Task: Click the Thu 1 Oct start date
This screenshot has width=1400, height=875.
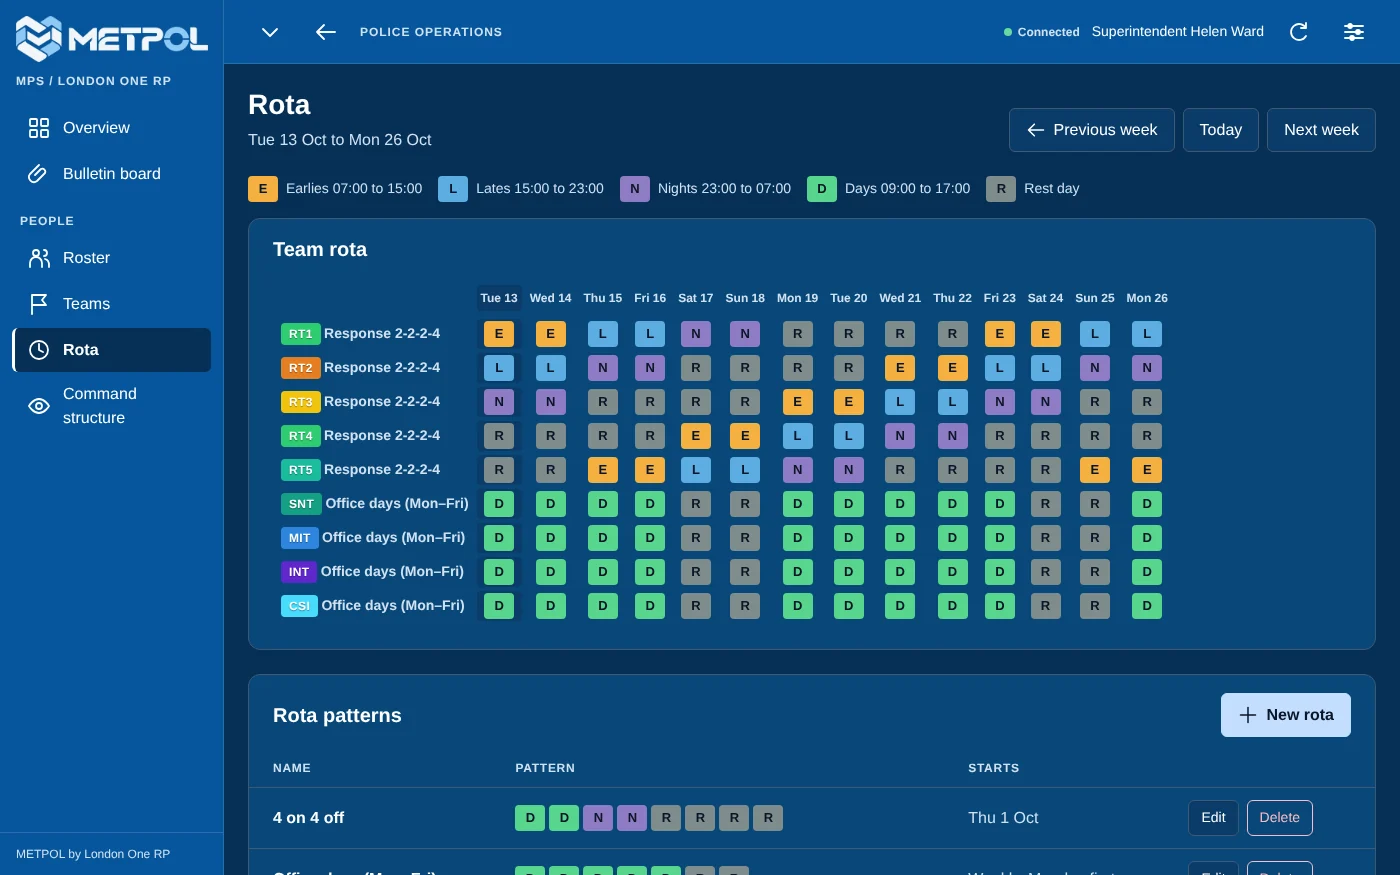Action: point(1003,818)
